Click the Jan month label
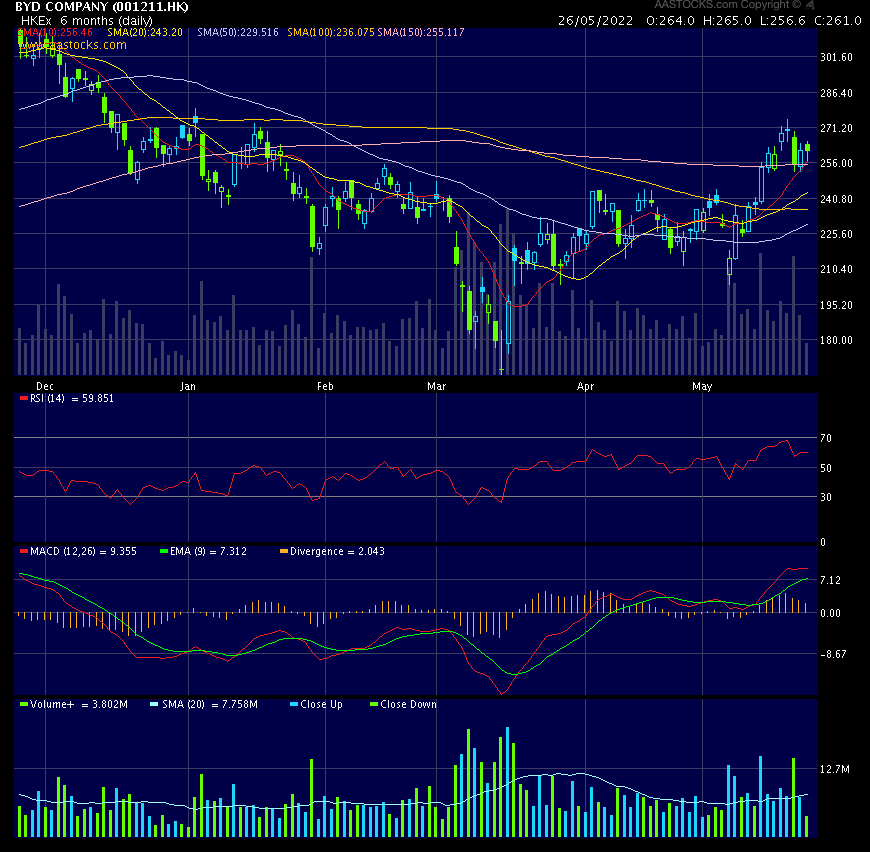The width and height of the screenshot is (870, 852). click(188, 386)
